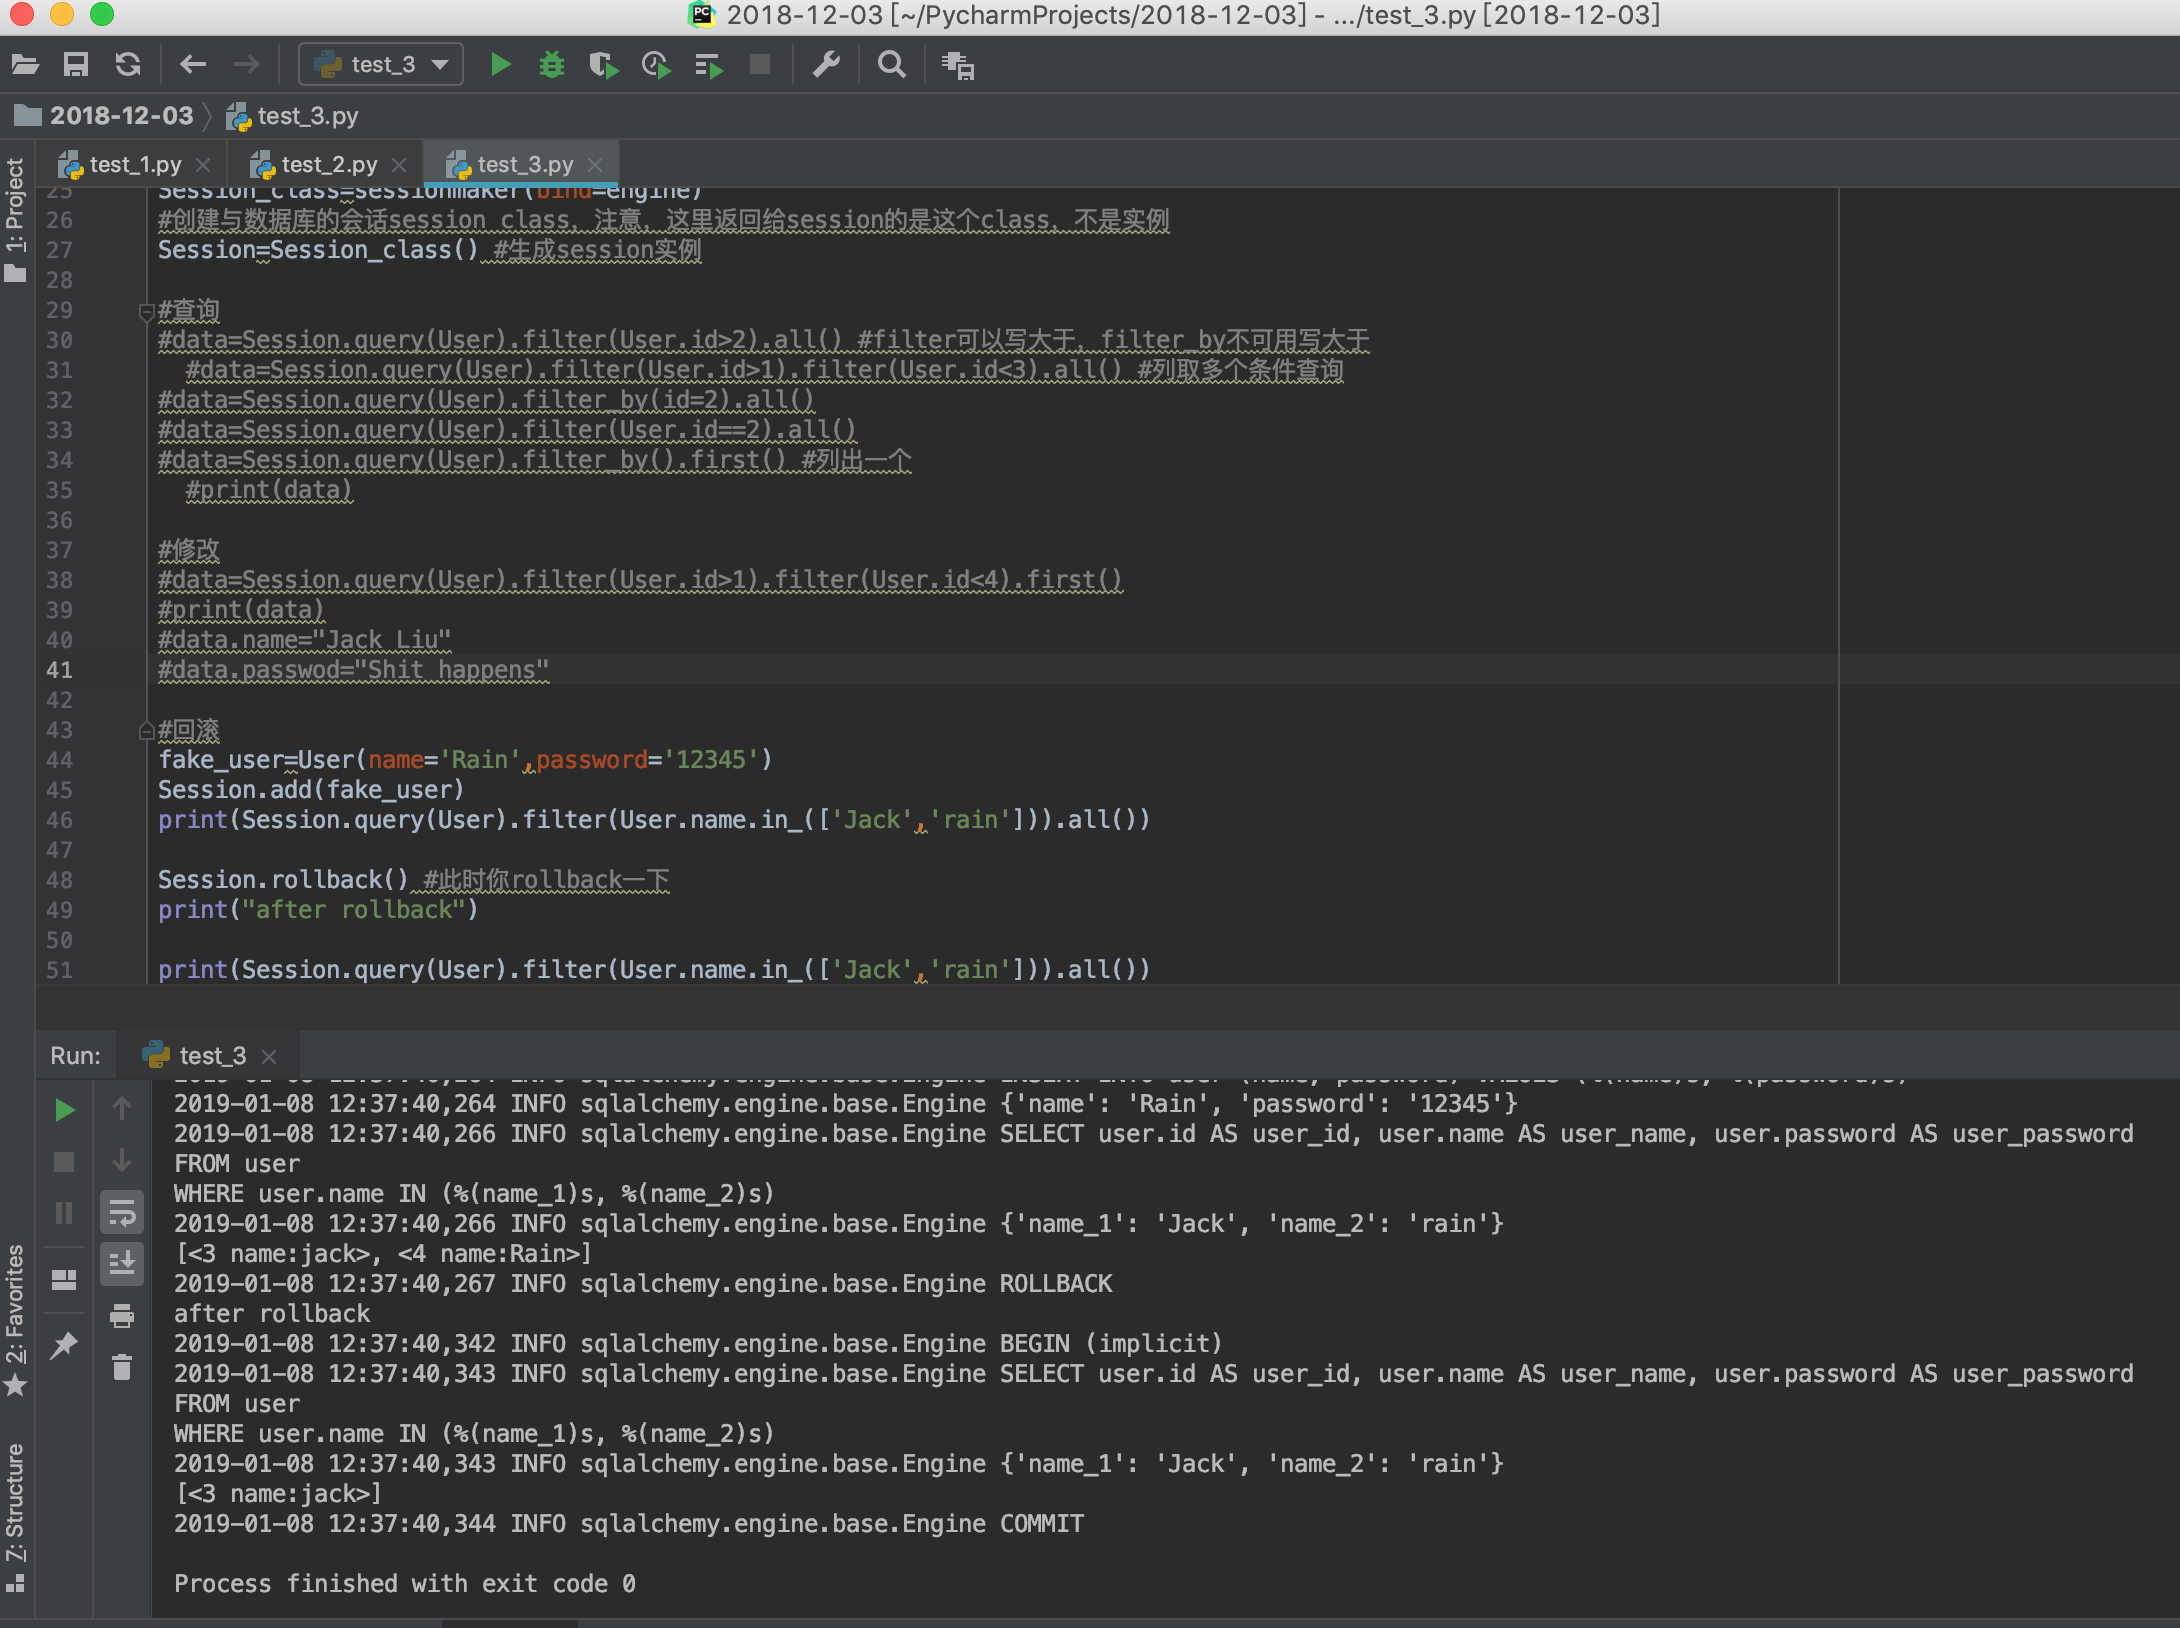Disable scroll to end in the console

coord(122,1265)
